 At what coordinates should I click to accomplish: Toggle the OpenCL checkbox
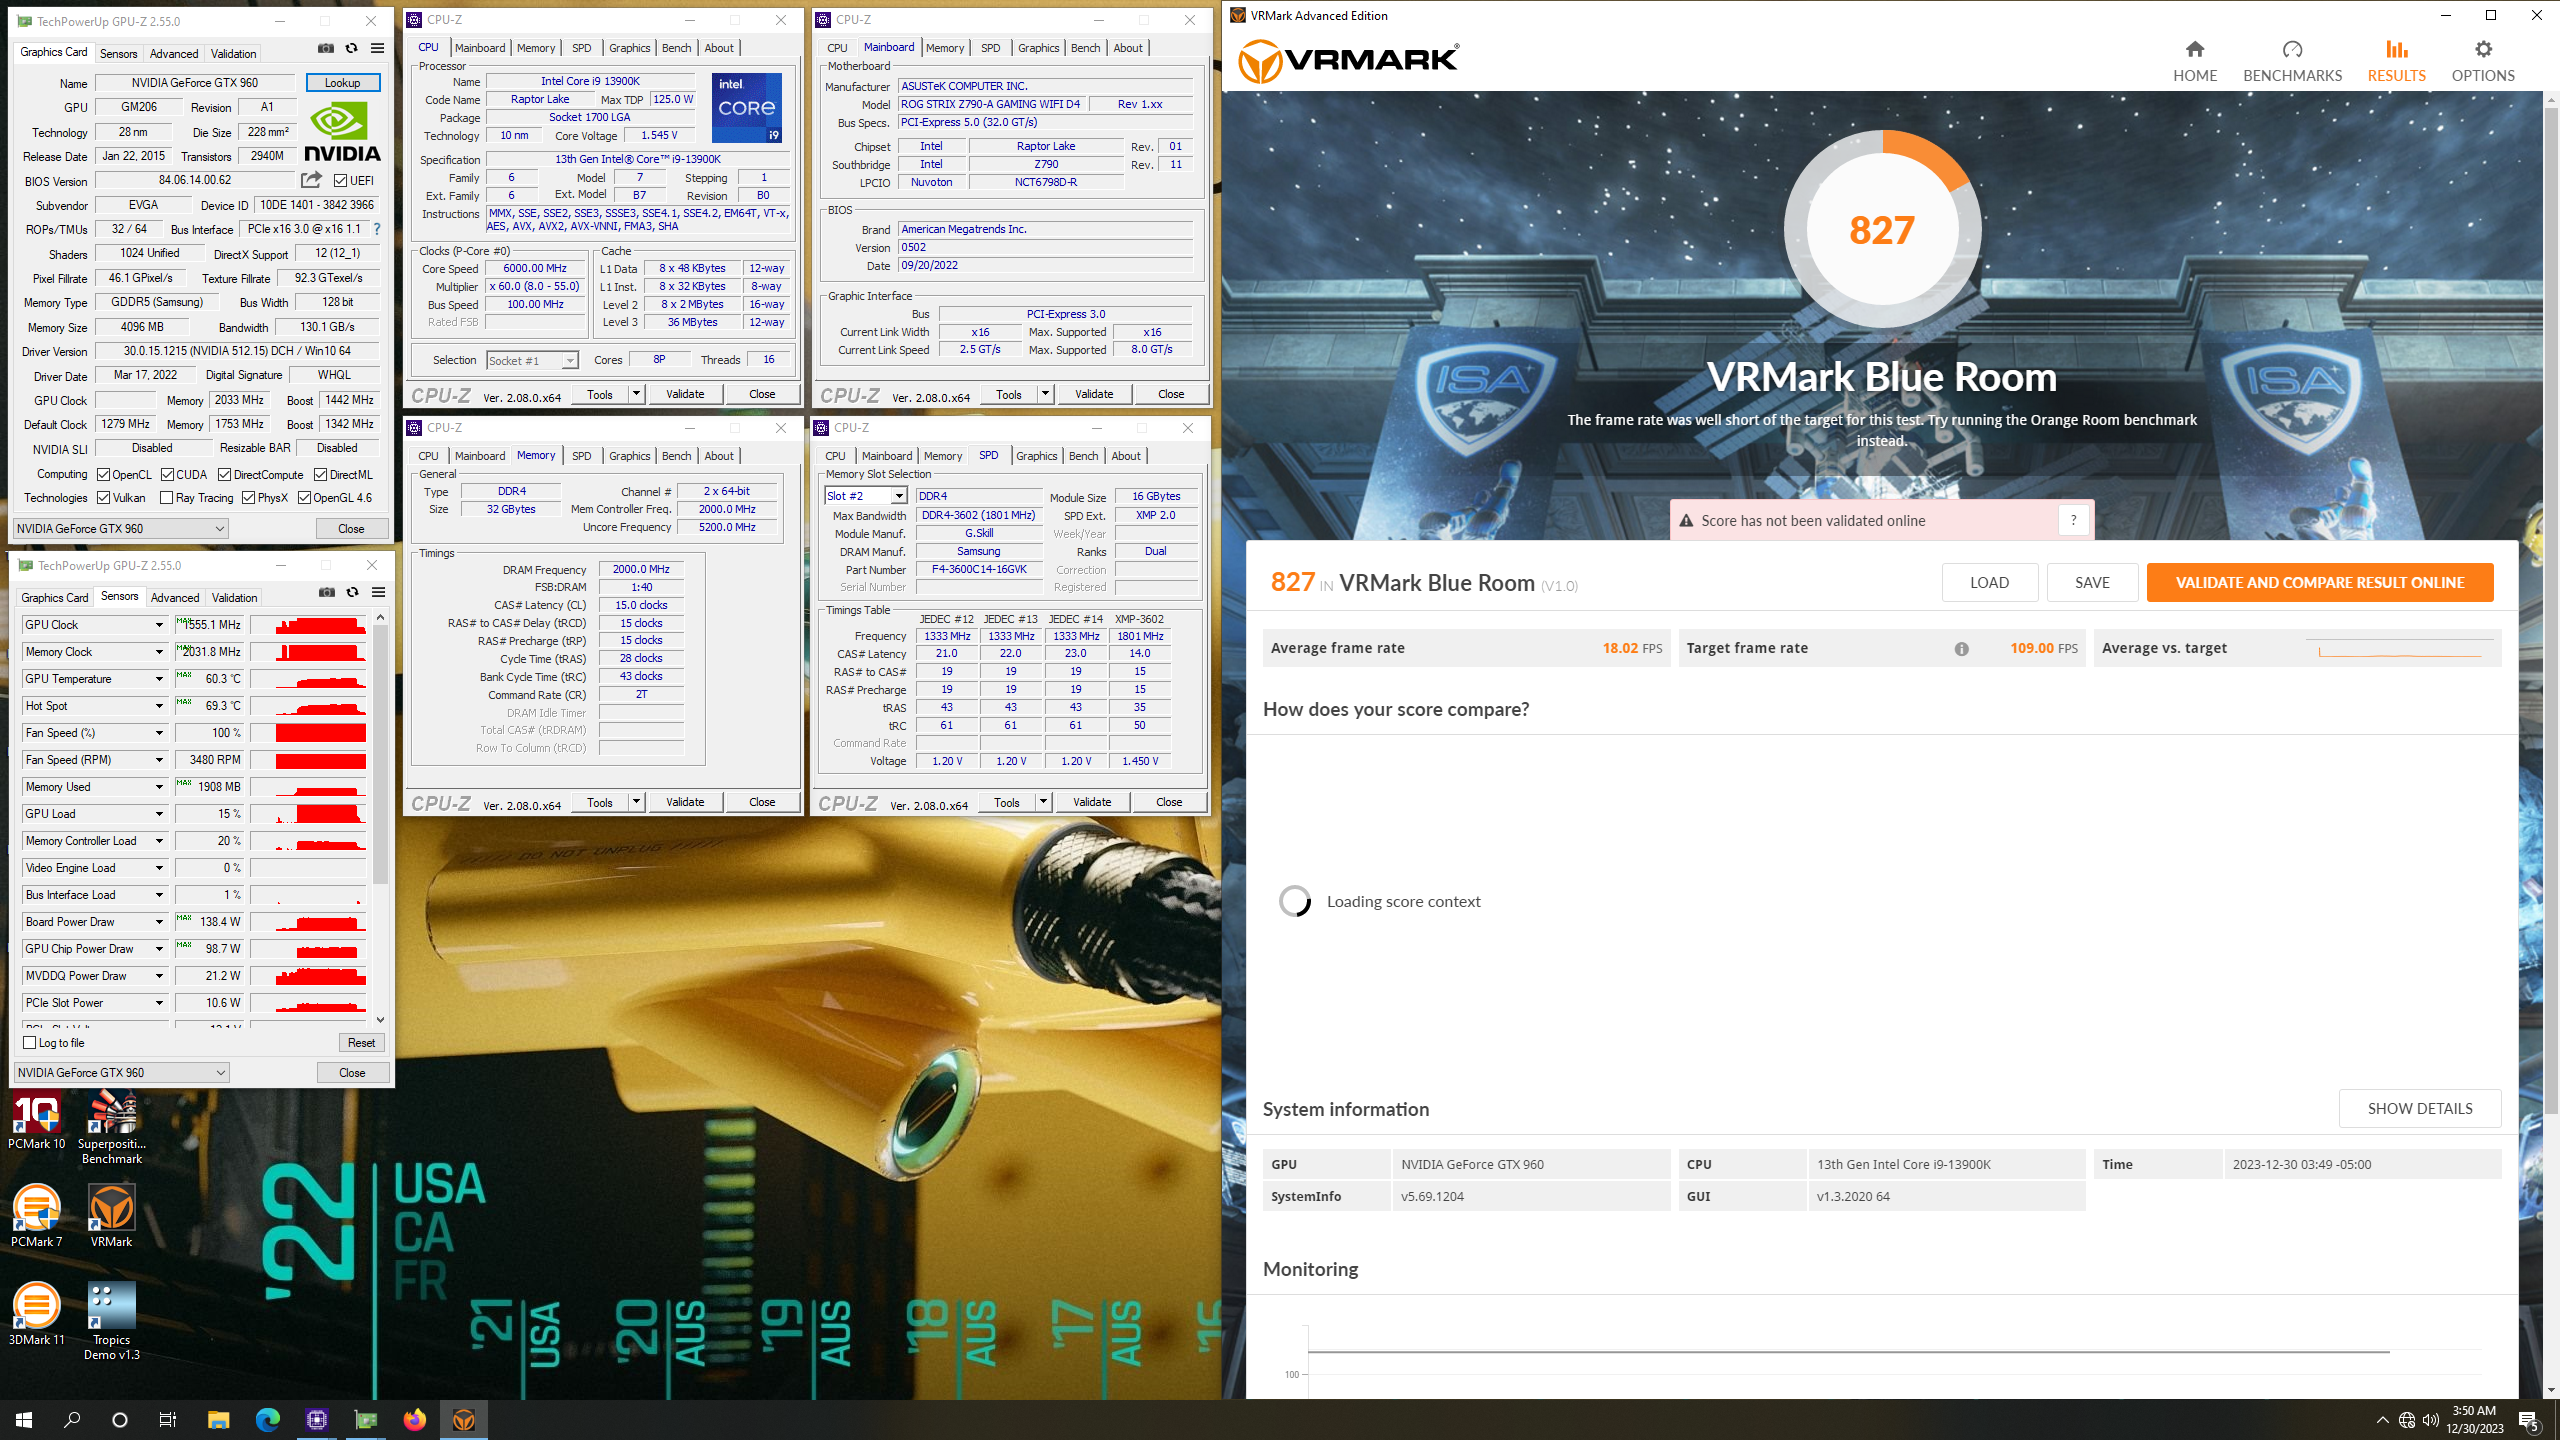pyautogui.click(x=103, y=474)
